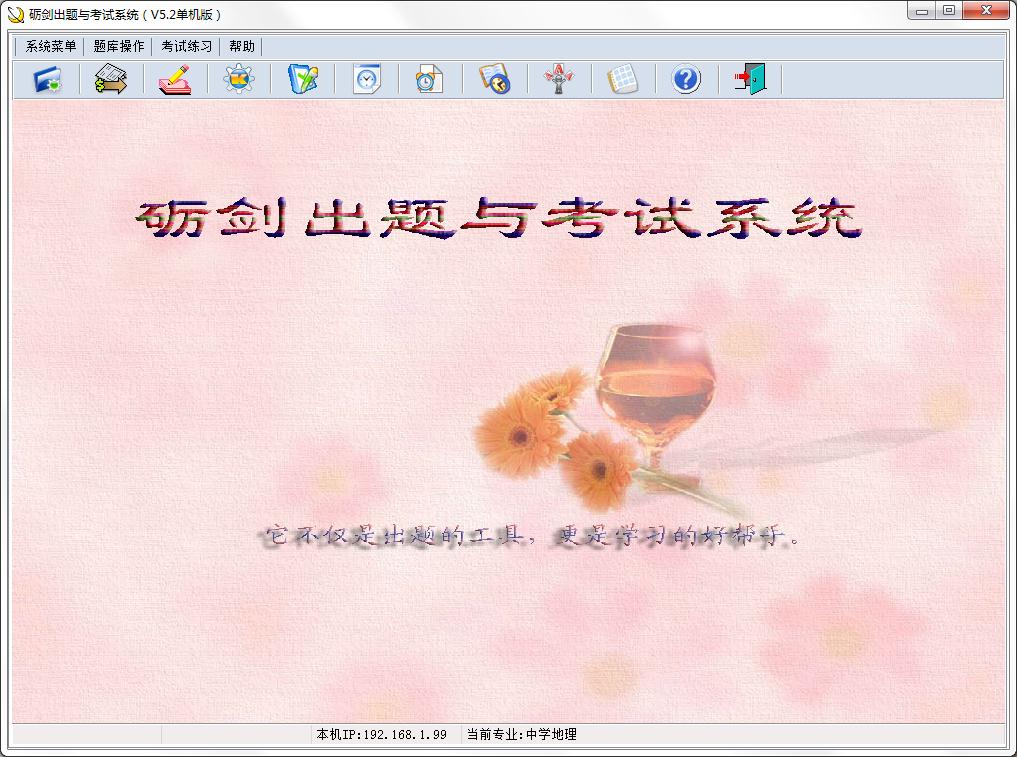Maximize the 砺剑出题与考试系统 window
The height and width of the screenshot is (757, 1017).
(949, 11)
